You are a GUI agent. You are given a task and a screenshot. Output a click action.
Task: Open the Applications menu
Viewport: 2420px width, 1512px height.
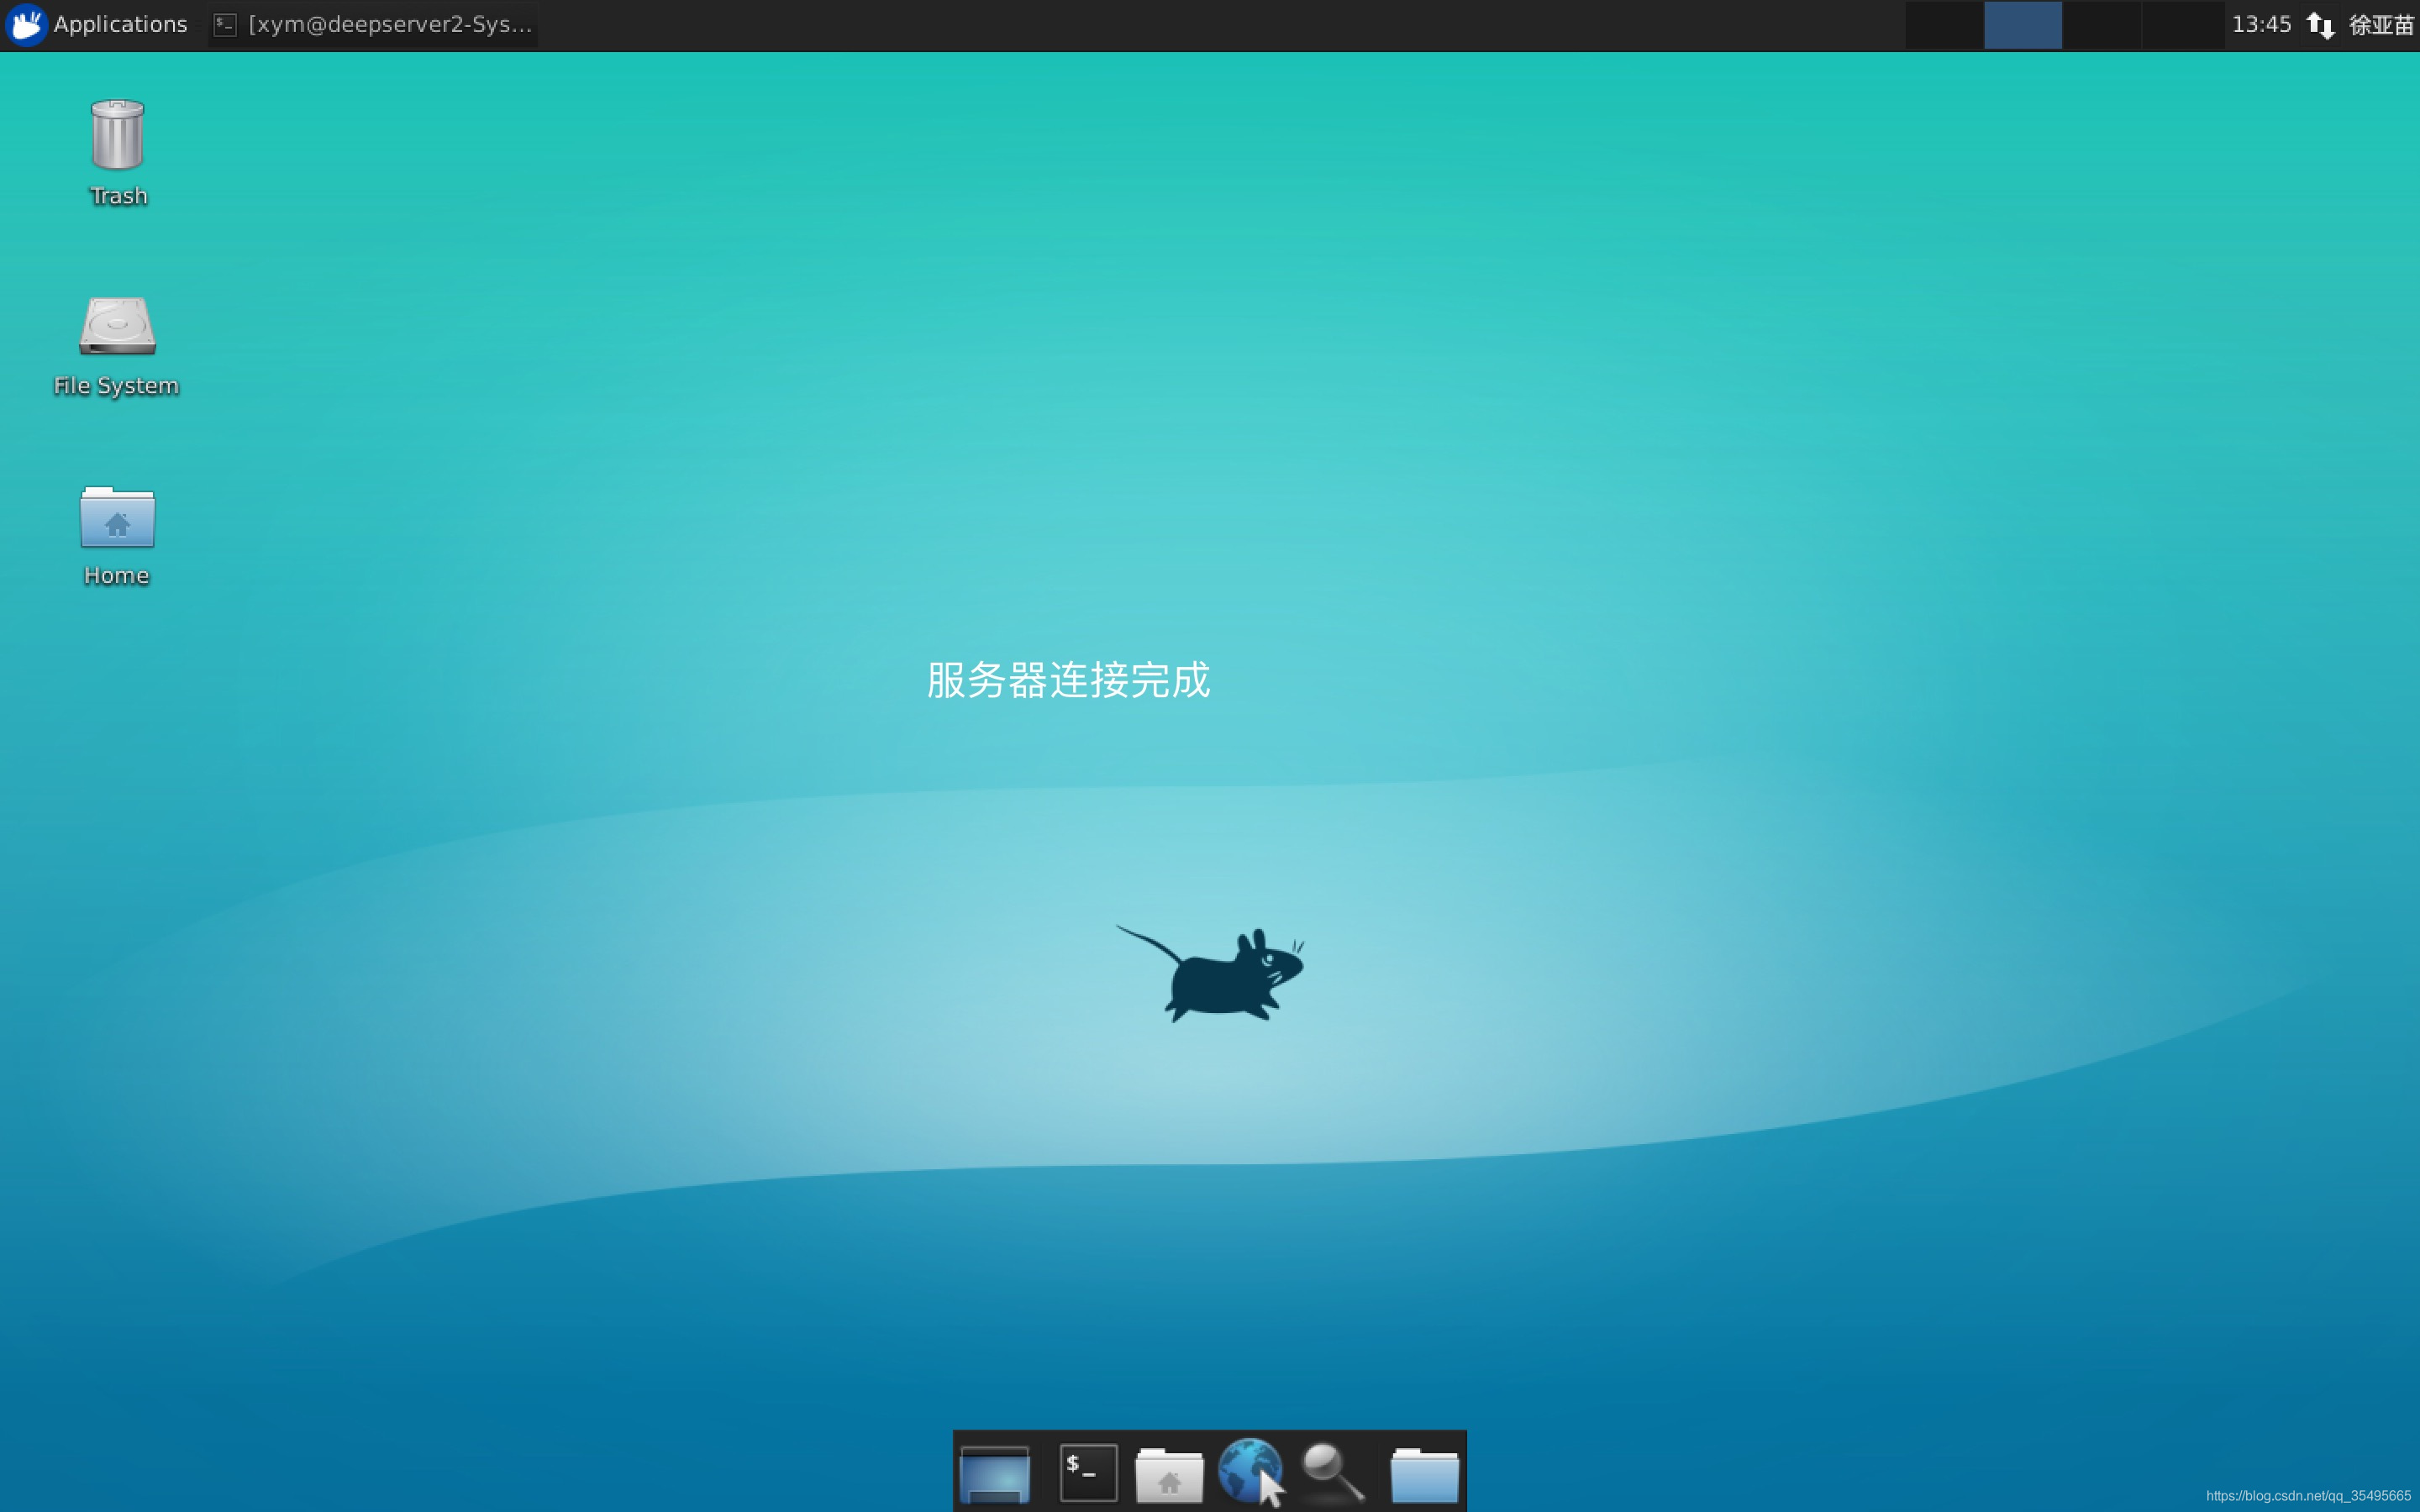(98, 24)
